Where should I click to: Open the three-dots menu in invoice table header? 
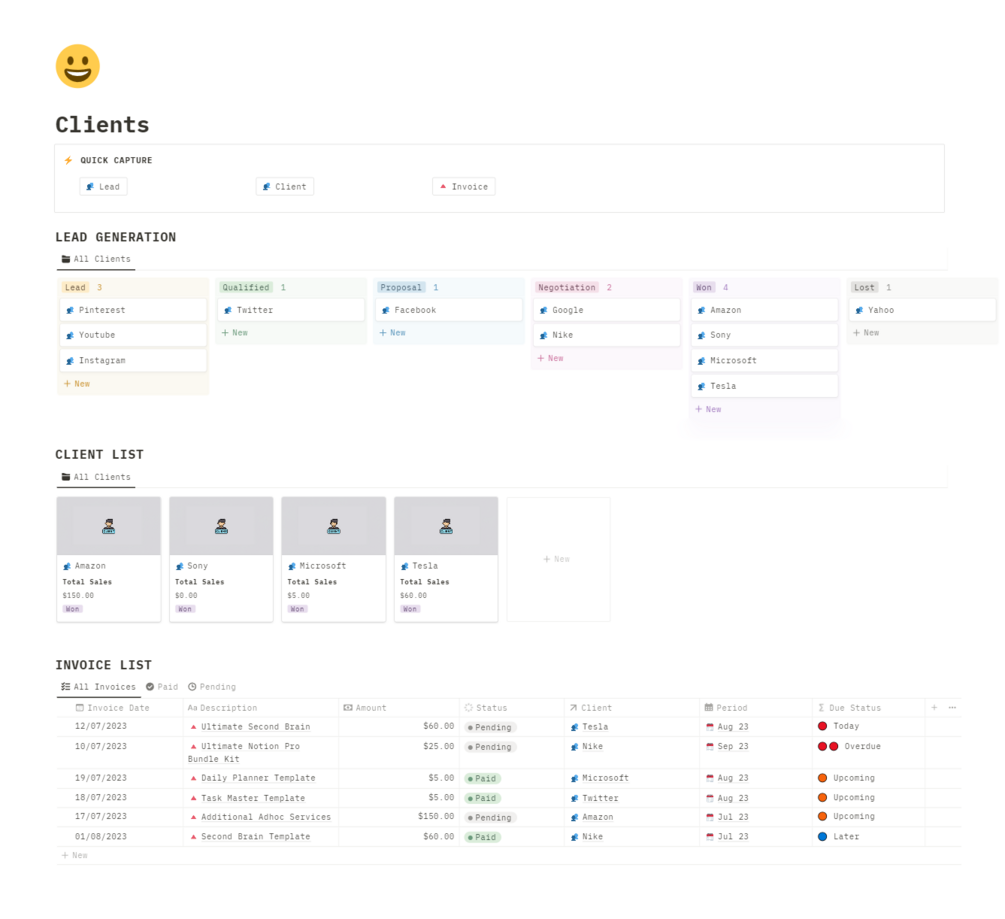pyautogui.click(x=952, y=708)
